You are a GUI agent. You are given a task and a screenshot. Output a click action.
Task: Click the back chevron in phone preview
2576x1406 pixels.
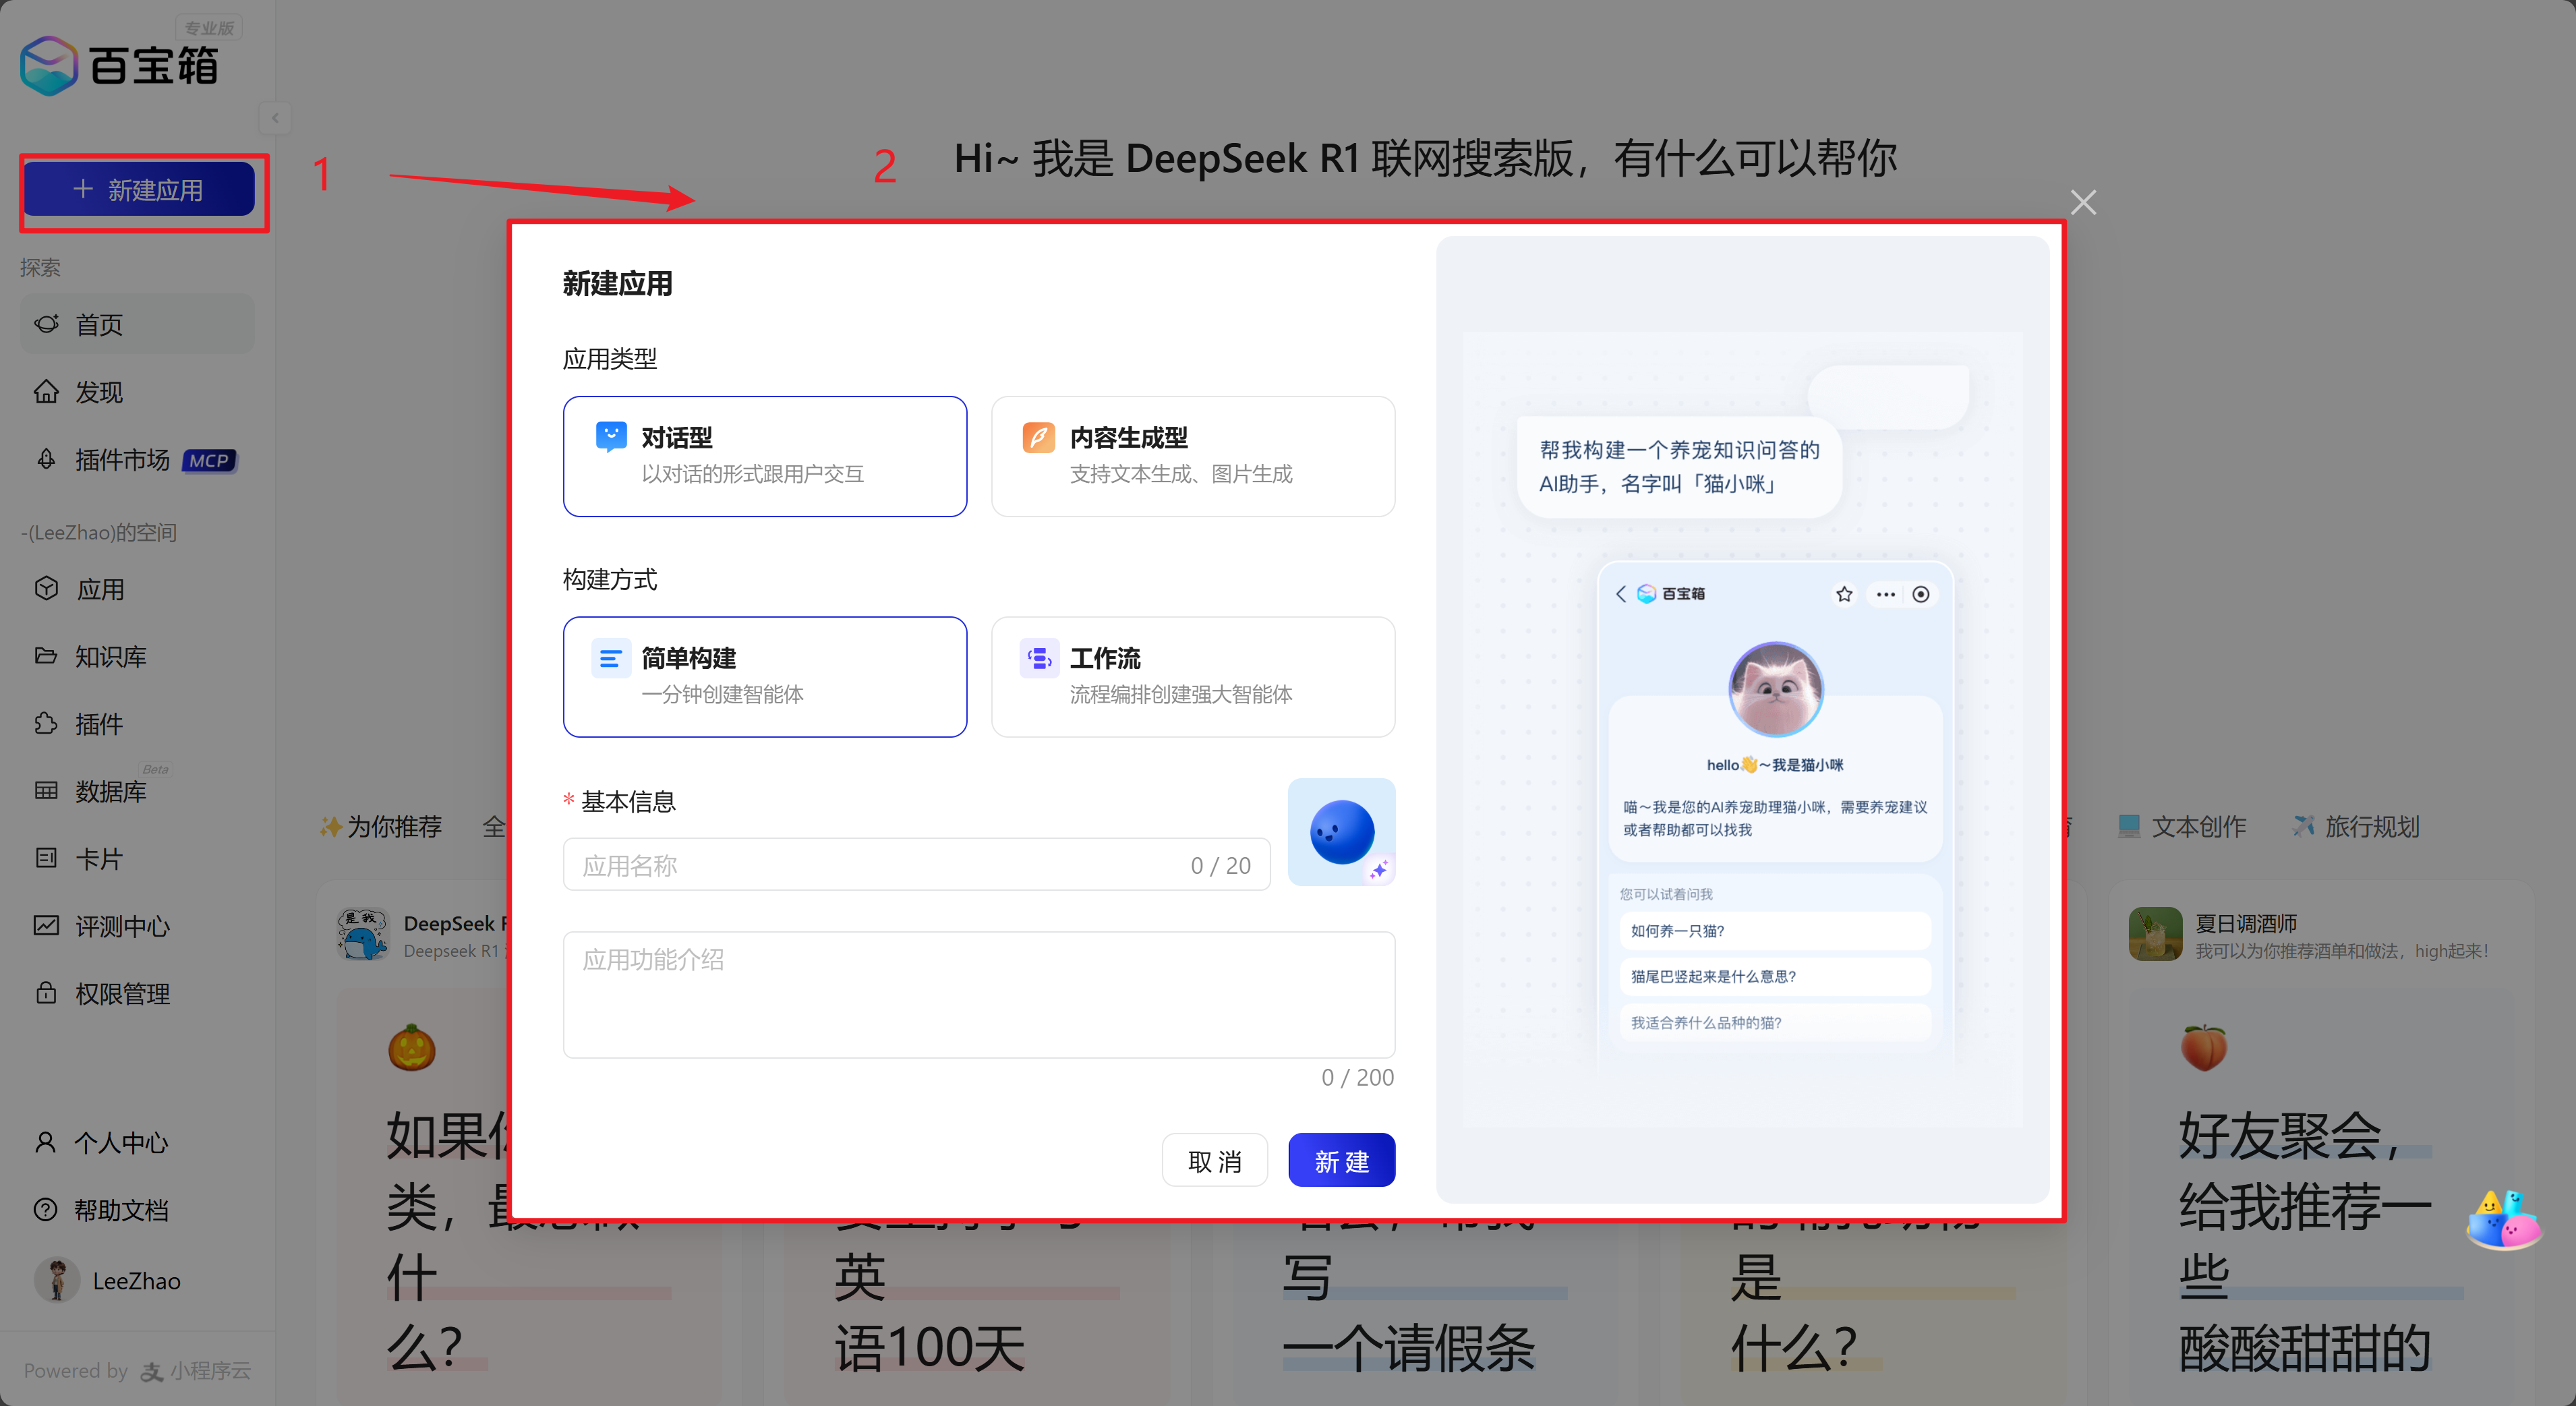point(1621,594)
